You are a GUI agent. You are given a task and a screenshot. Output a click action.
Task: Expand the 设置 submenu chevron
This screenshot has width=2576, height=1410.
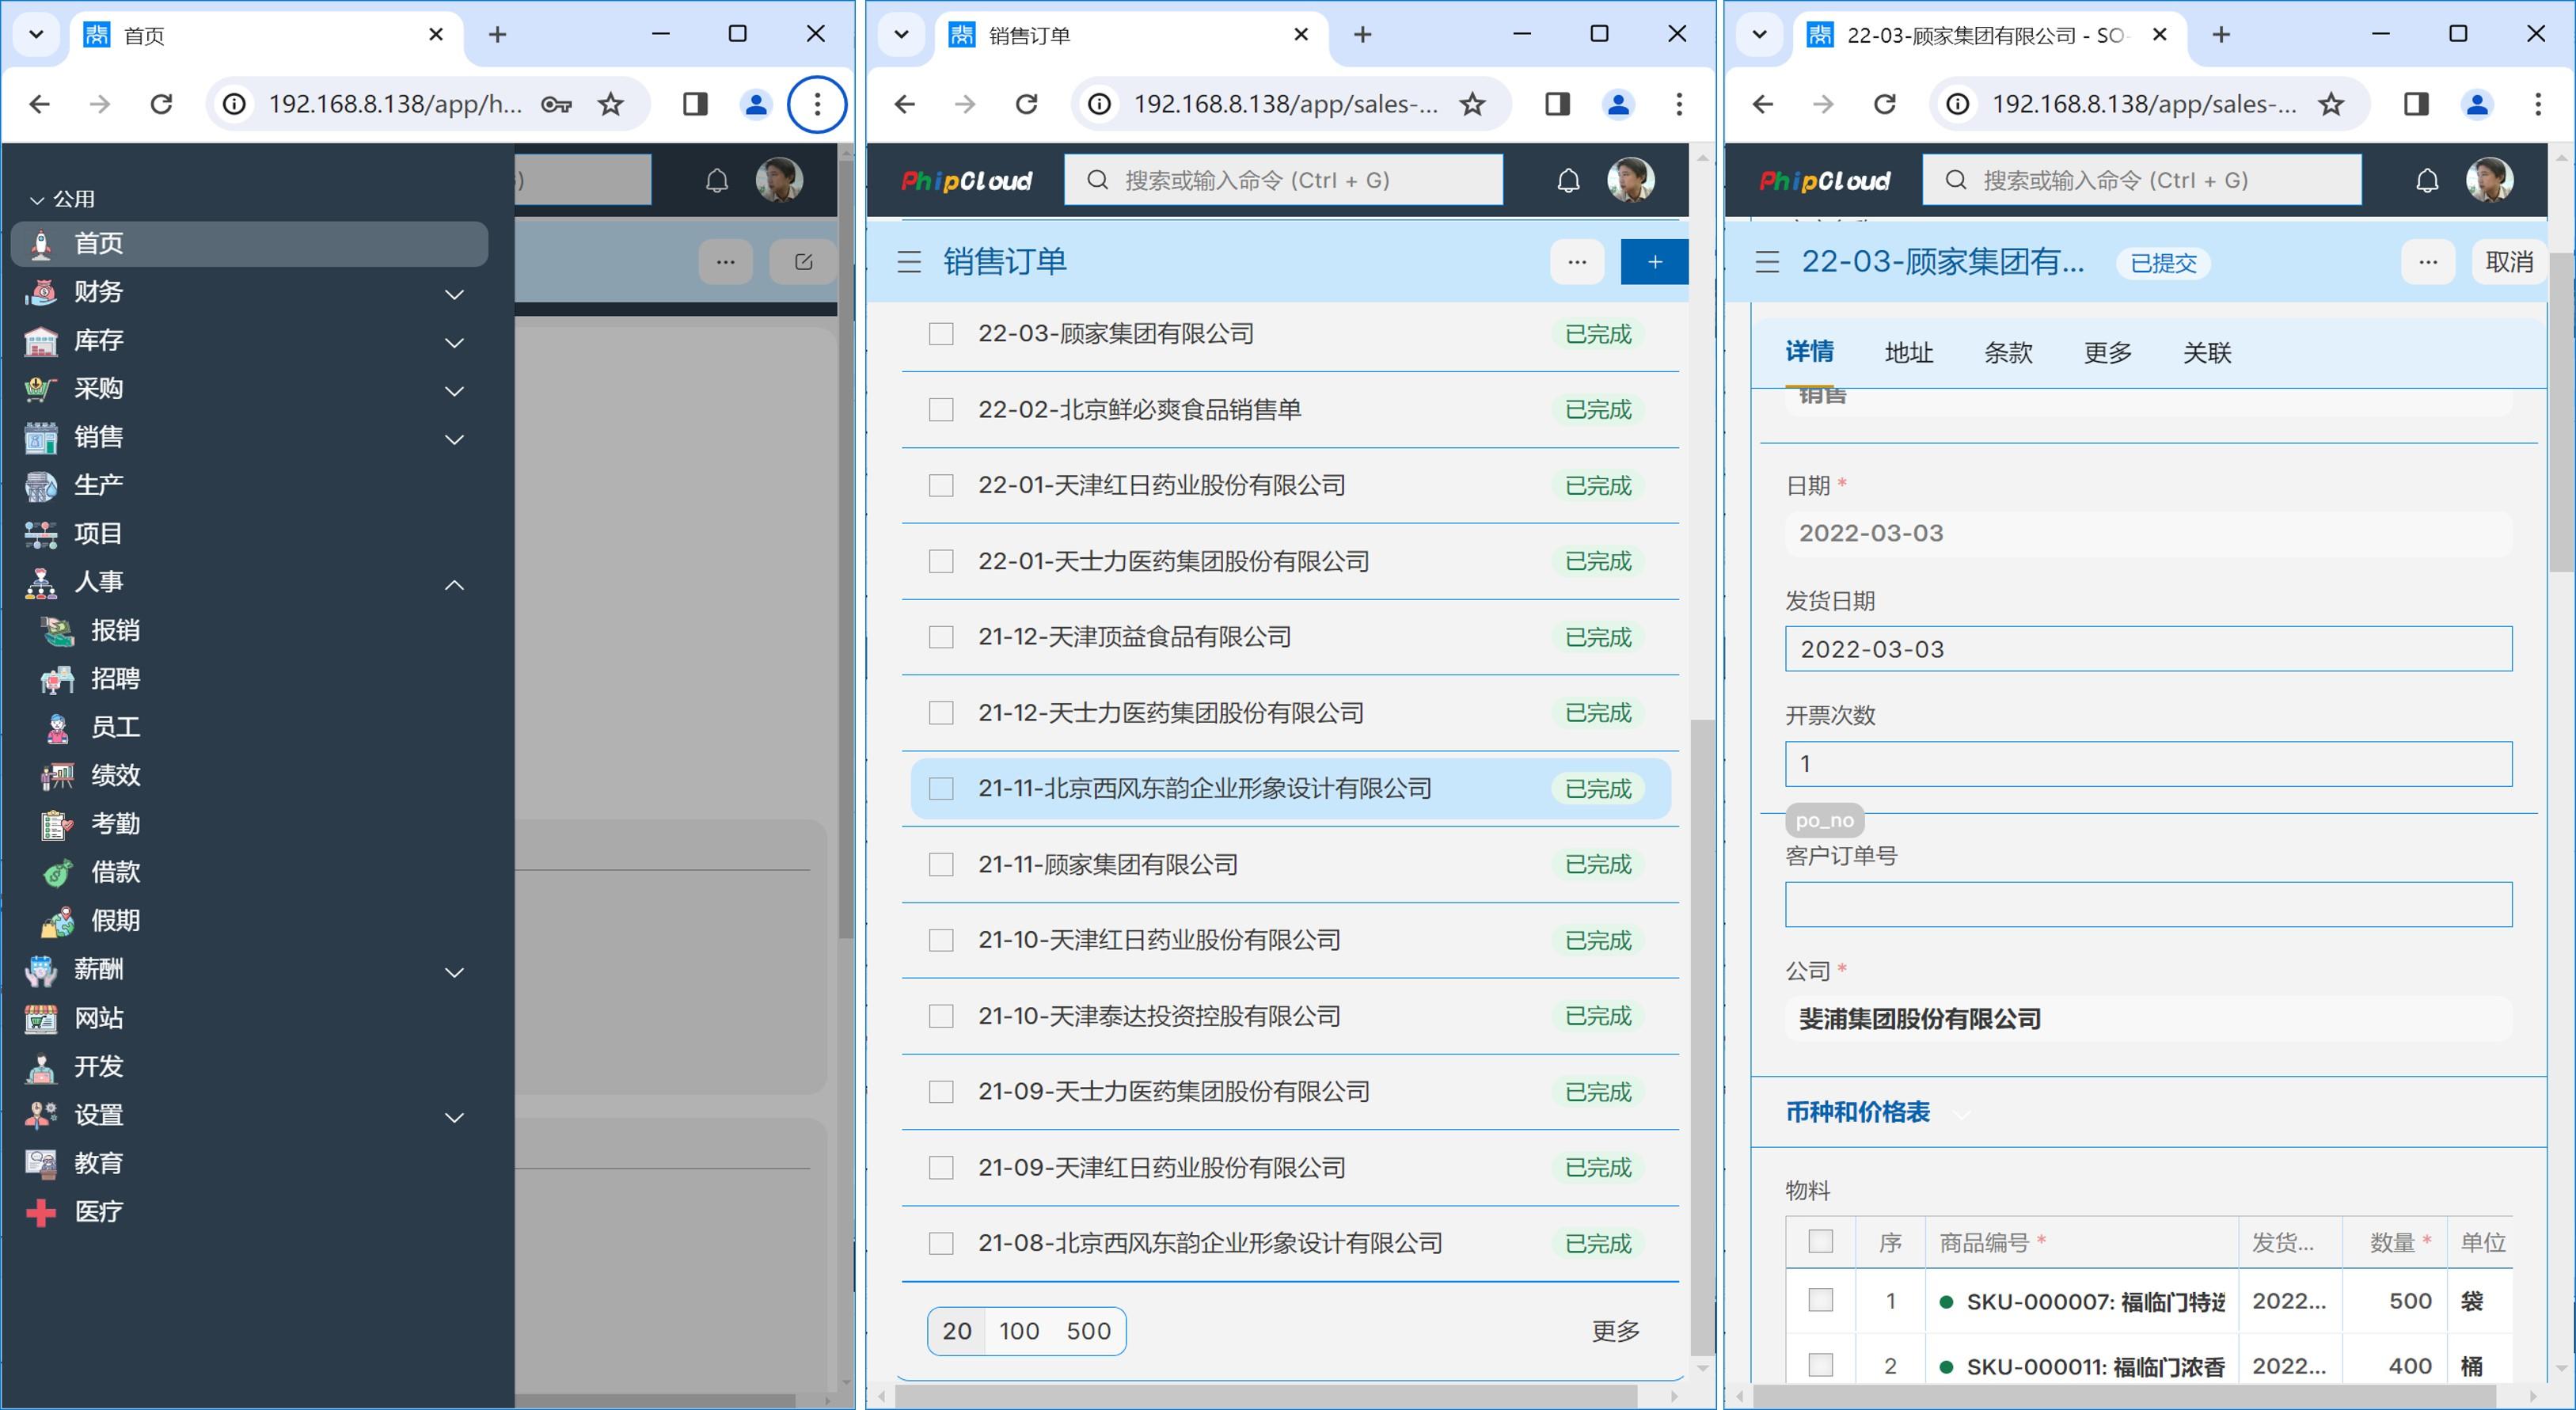454,1117
